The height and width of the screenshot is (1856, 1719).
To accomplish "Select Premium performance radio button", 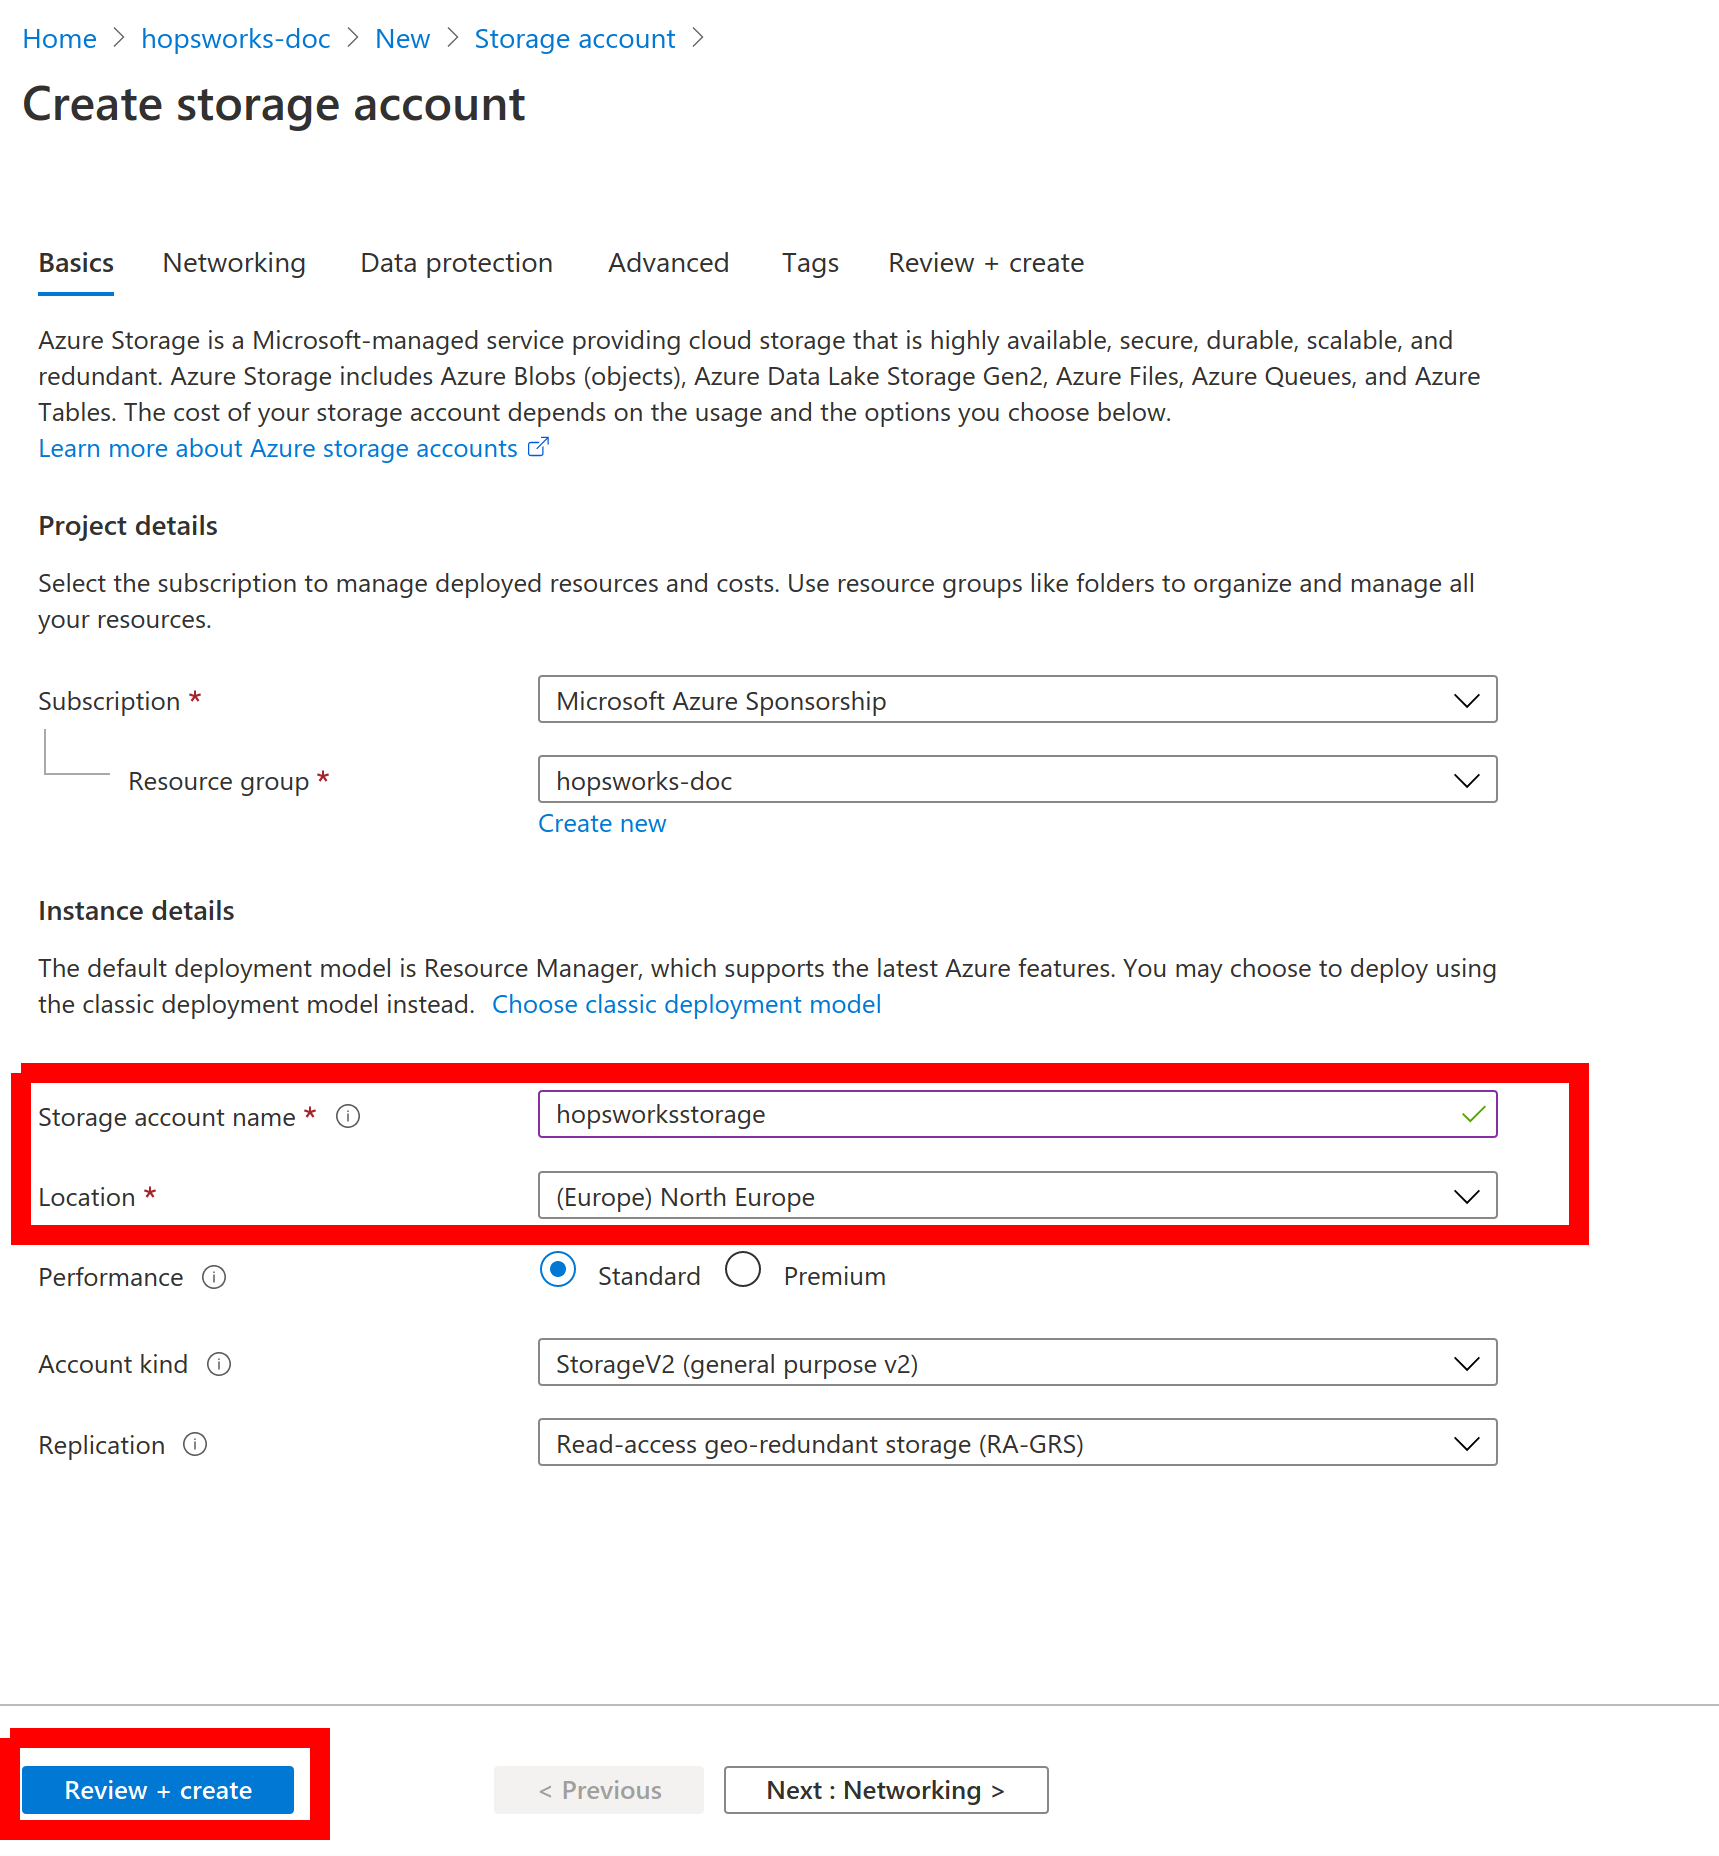I will click(x=743, y=1270).
